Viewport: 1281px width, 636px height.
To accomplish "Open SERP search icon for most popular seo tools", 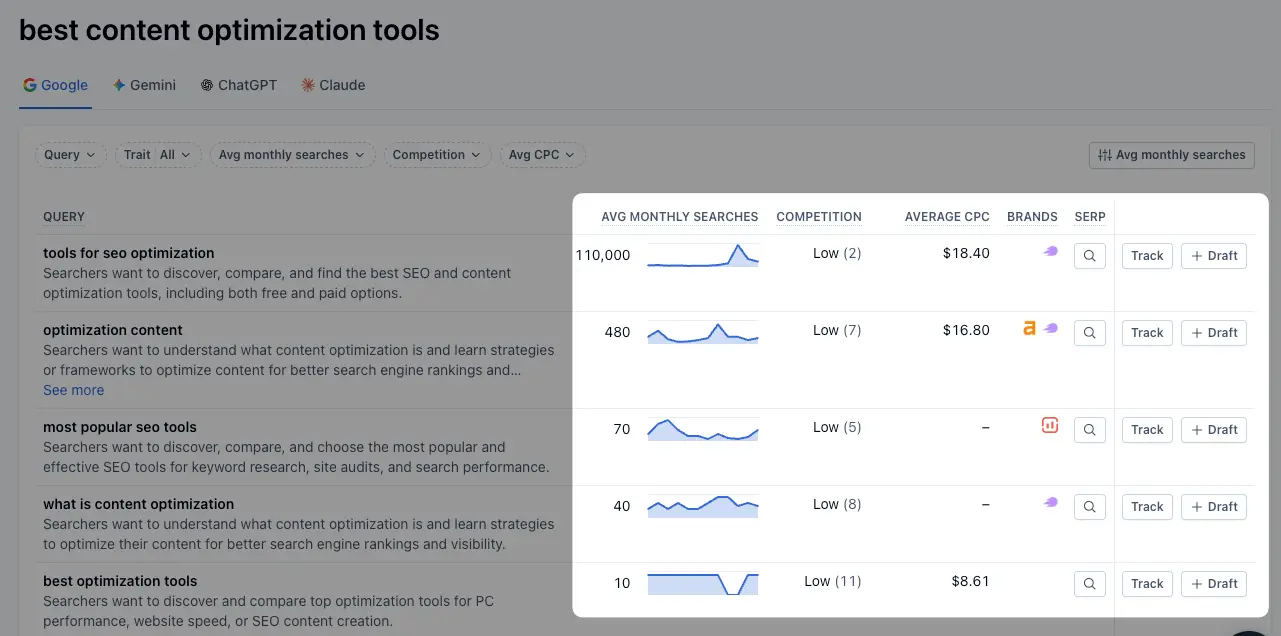I will (1090, 430).
